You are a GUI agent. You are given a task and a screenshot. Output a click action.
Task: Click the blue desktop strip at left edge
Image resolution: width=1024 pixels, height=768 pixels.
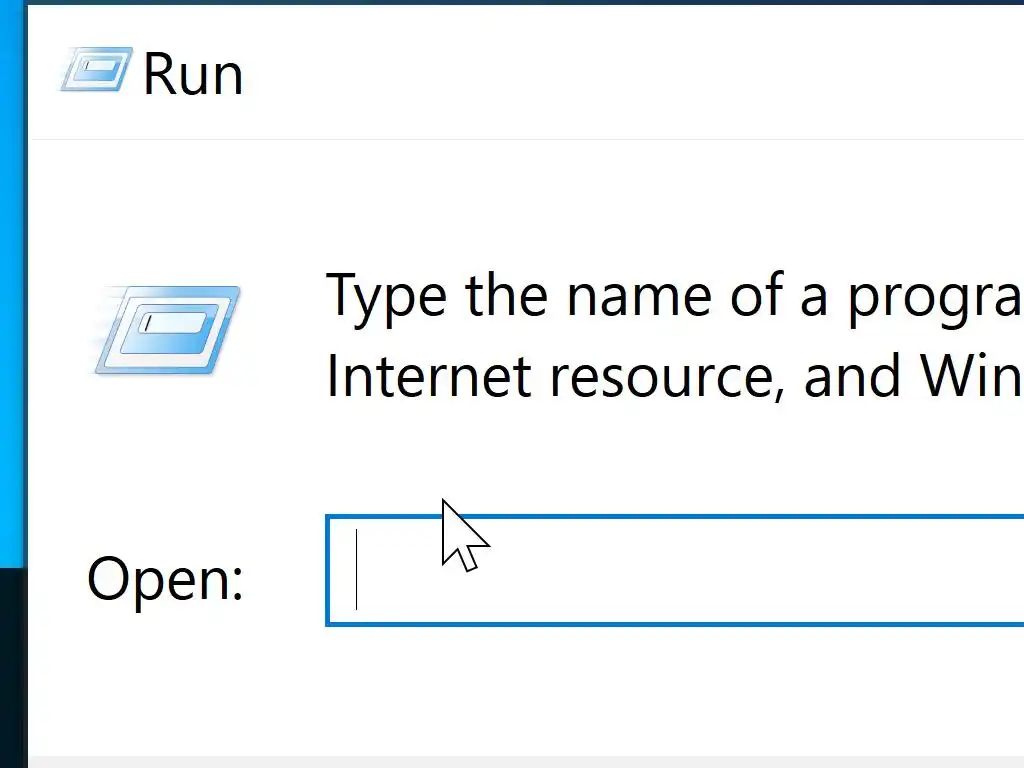[12, 300]
